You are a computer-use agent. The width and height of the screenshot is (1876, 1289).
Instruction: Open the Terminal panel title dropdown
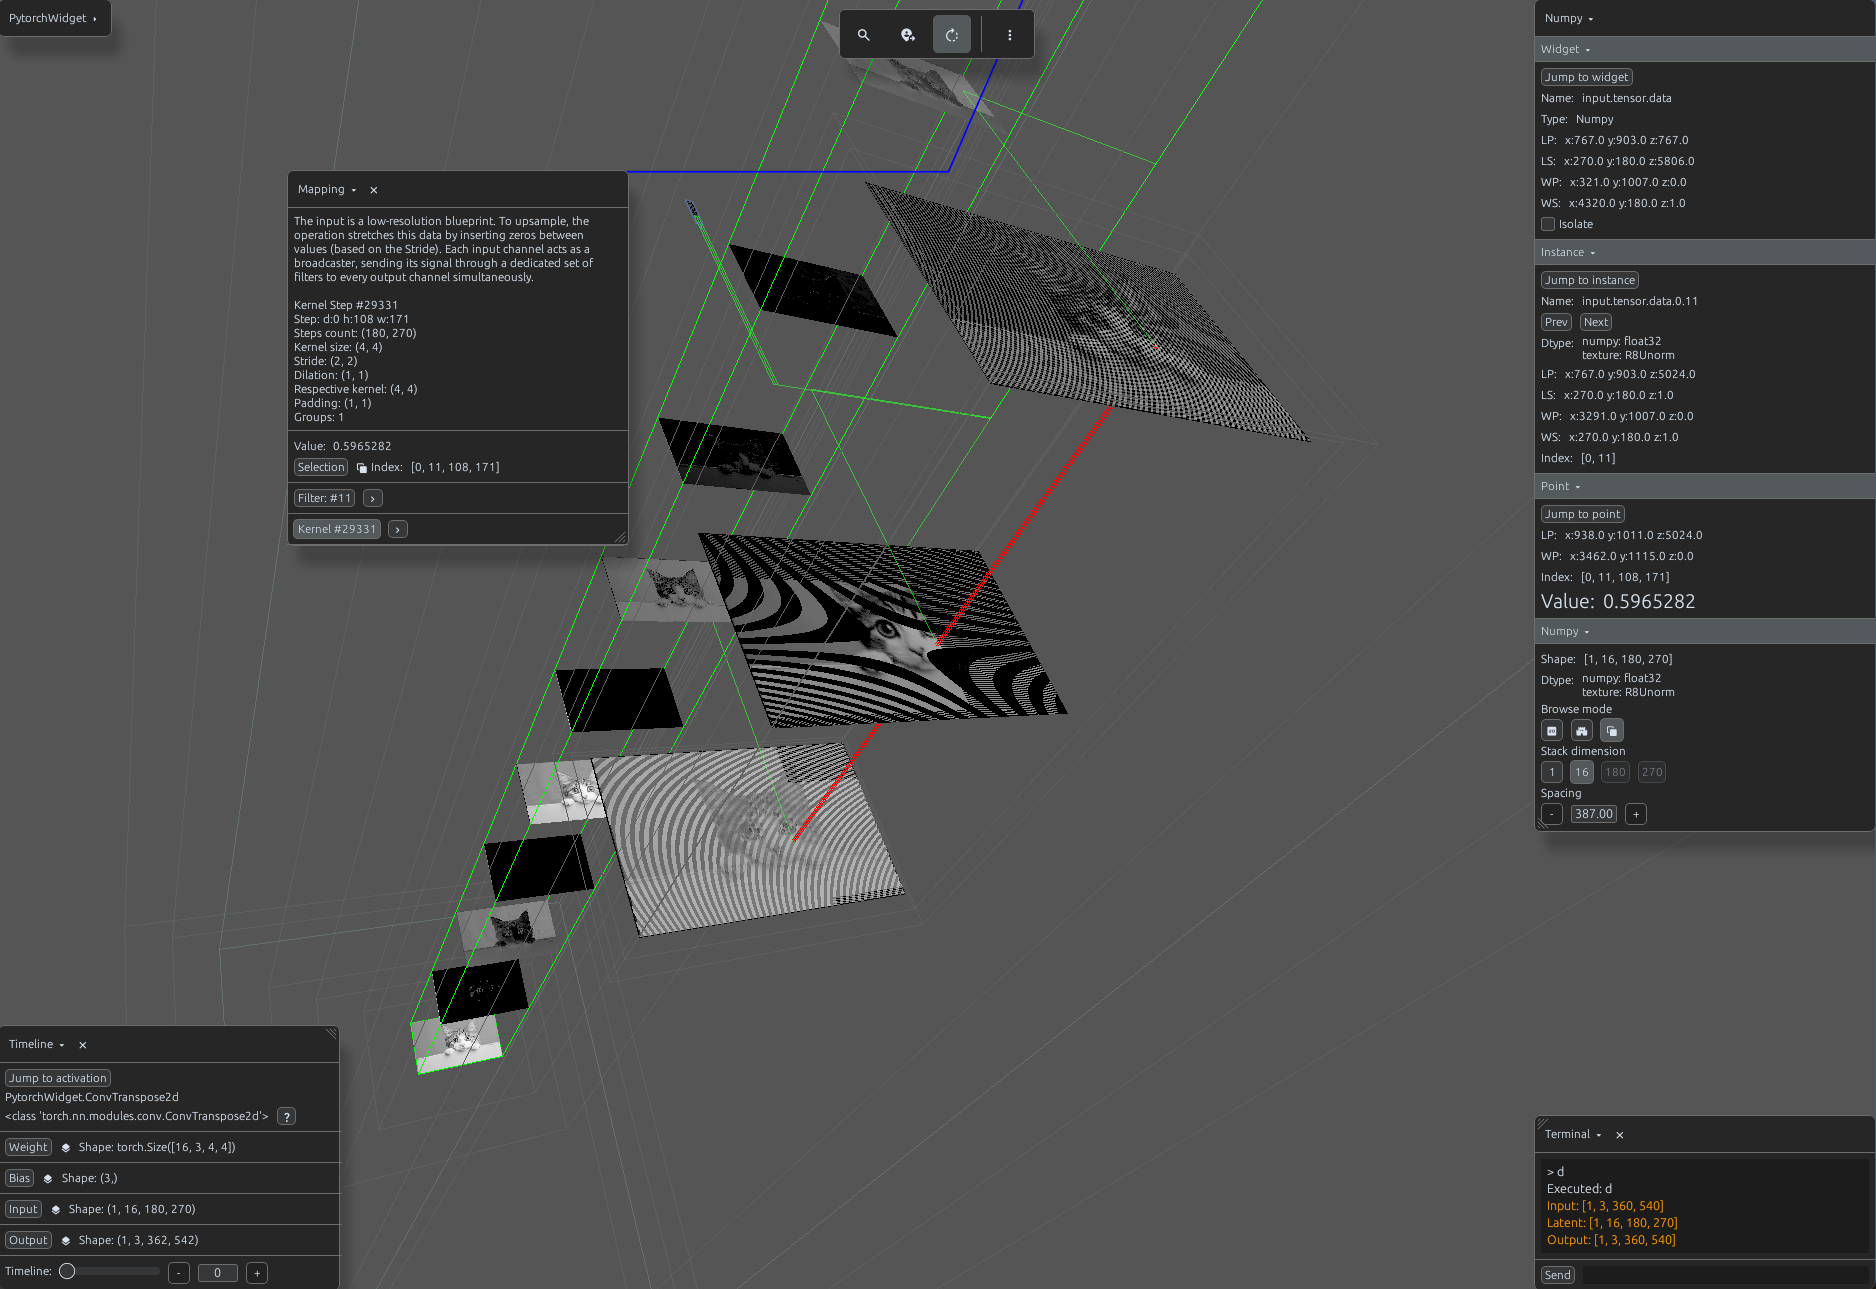(x=1573, y=1134)
